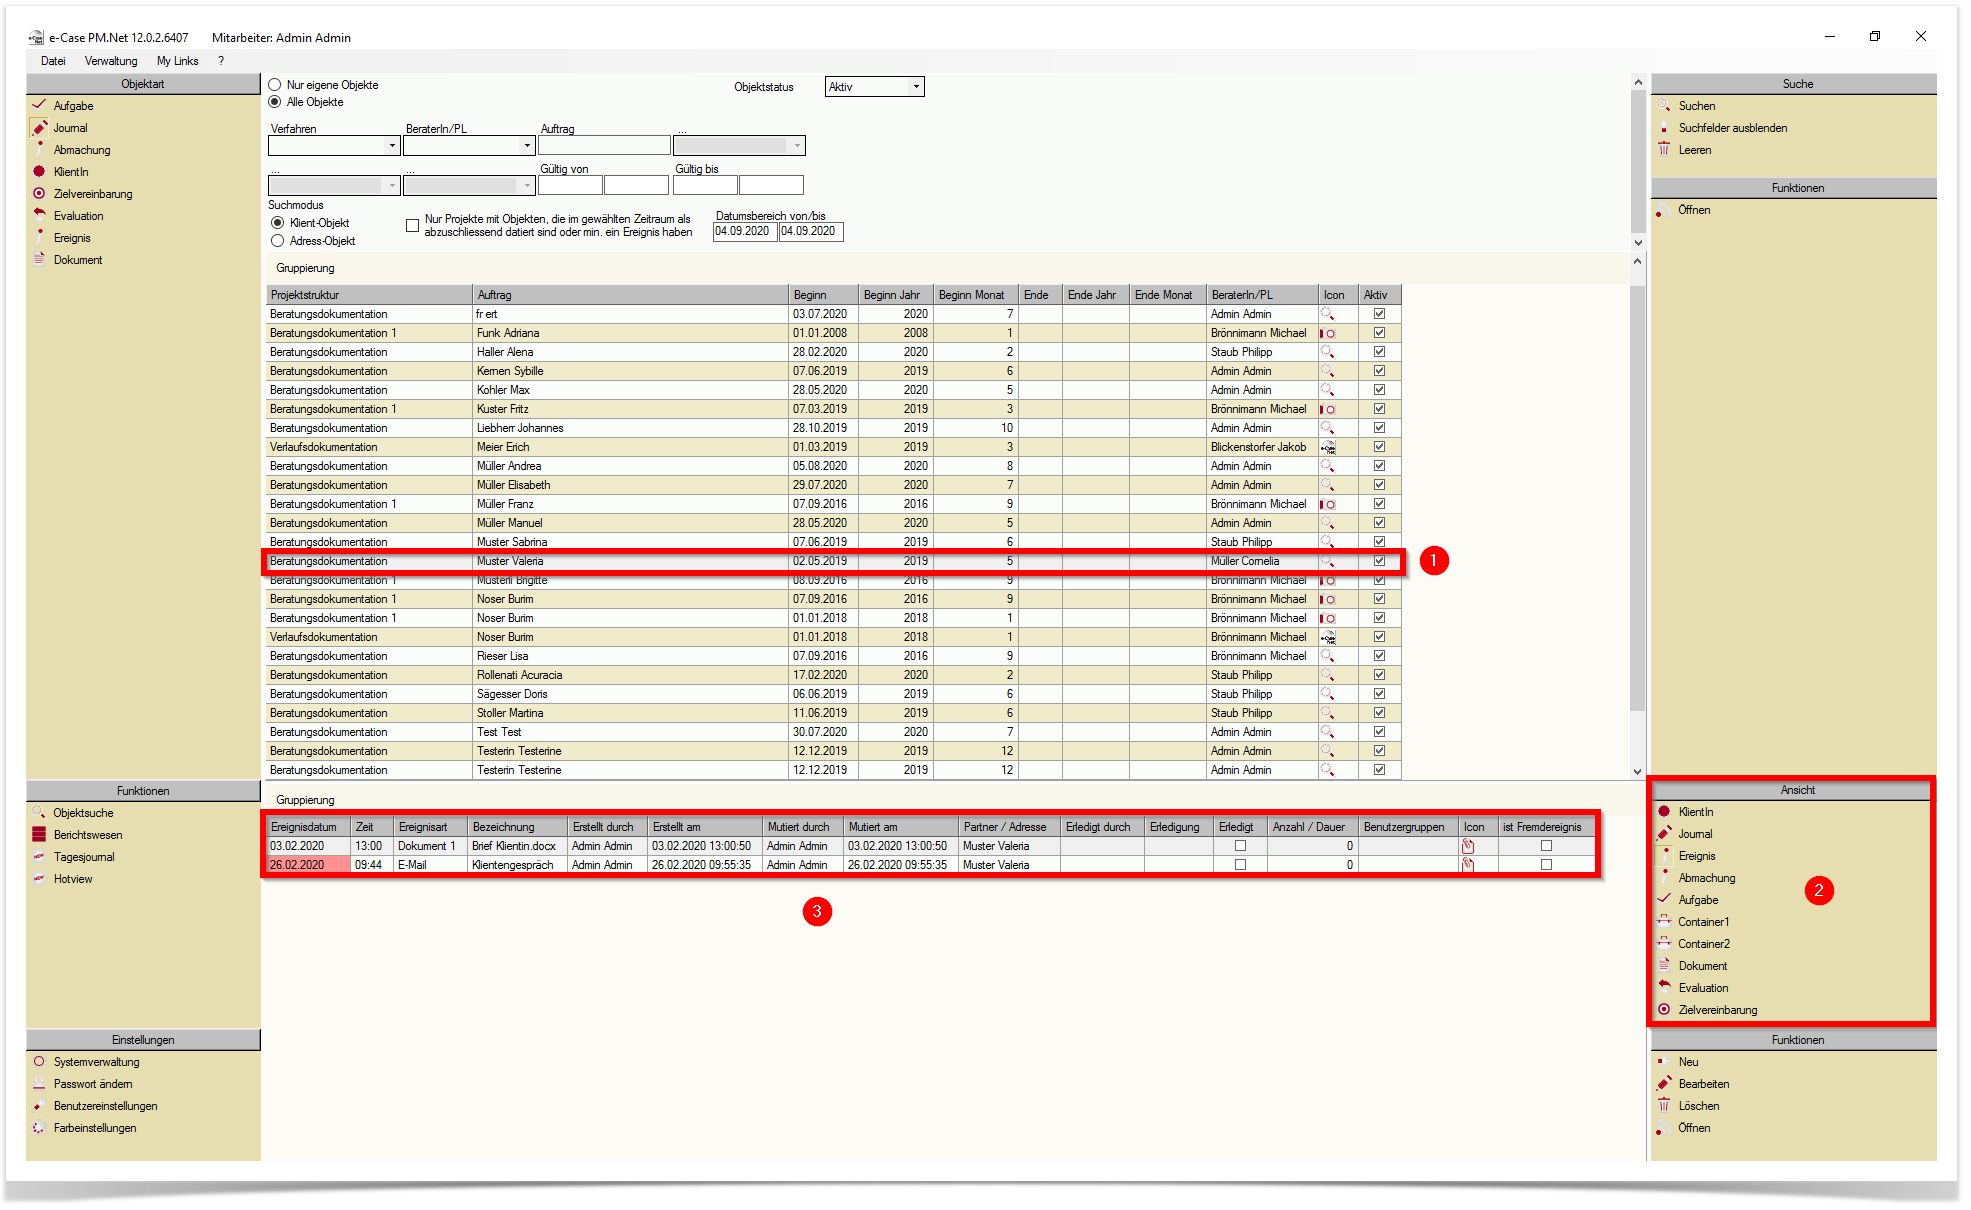Screen dimensions: 1971x1210
Task: Click Neu in lower Funktionen panel
Action: point(1688,1061)
